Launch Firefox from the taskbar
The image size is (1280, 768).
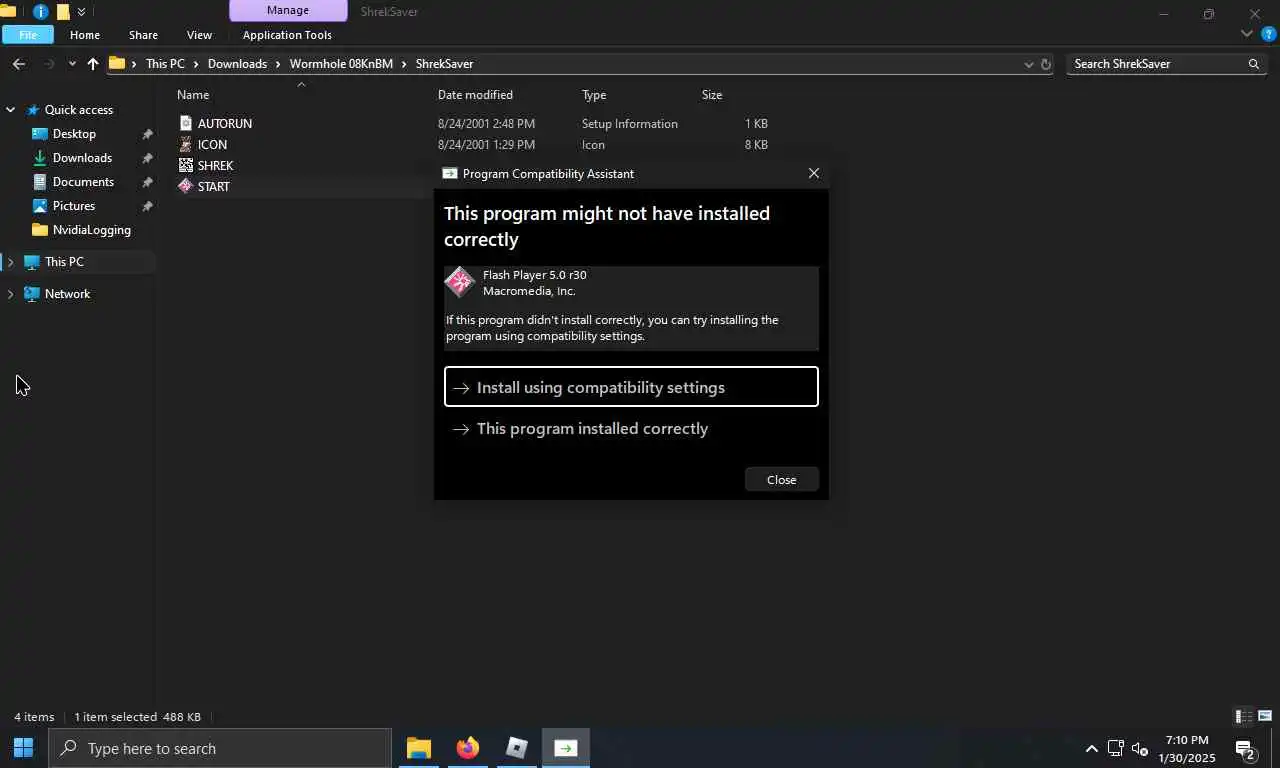467,748
